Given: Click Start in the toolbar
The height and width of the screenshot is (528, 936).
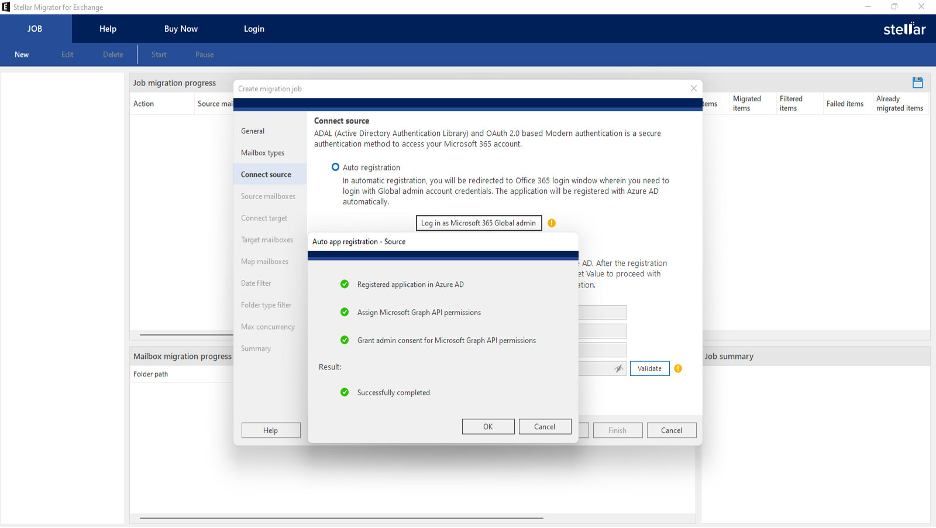Looking at the screenshot, I should 159,54.
